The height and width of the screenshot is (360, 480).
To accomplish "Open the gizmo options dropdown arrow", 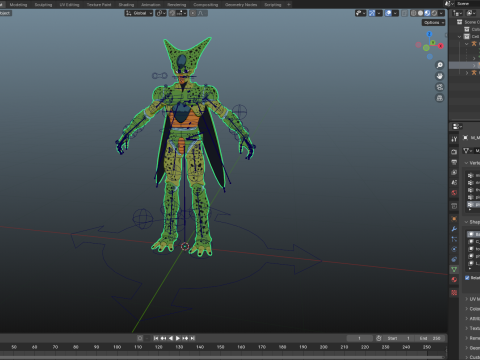I will [379, 13].
